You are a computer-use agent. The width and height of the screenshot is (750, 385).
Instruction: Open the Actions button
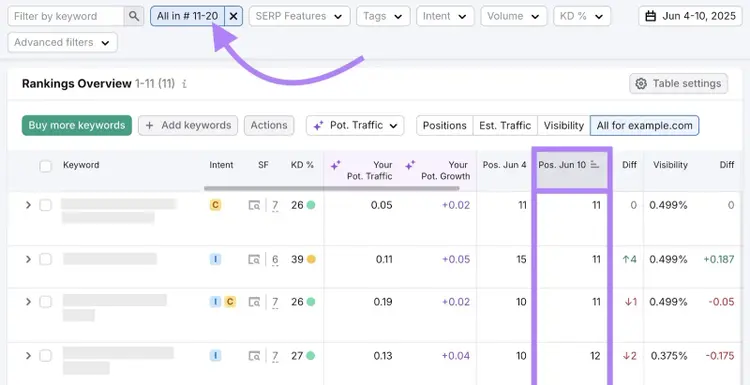tap(269, 125)
